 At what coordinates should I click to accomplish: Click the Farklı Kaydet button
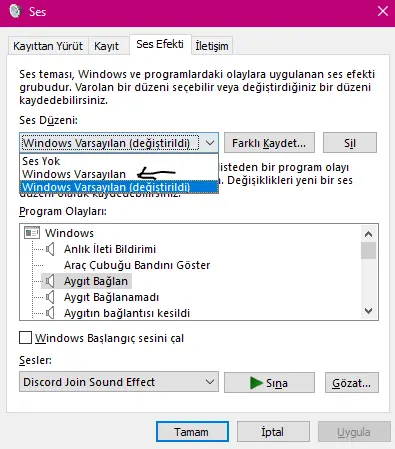tap(269, 143)
